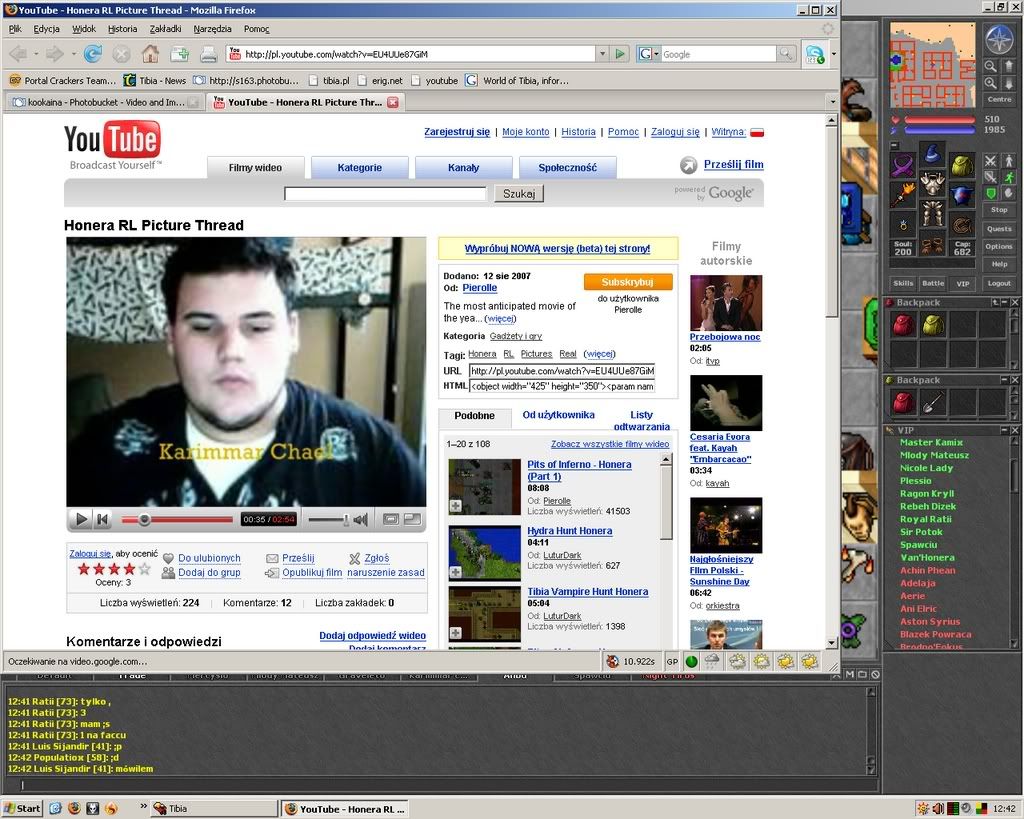Viewport: 1024px width, 819px height.
Task: Click the upload arrow icon beside Prześlij film
Action: 688,165
